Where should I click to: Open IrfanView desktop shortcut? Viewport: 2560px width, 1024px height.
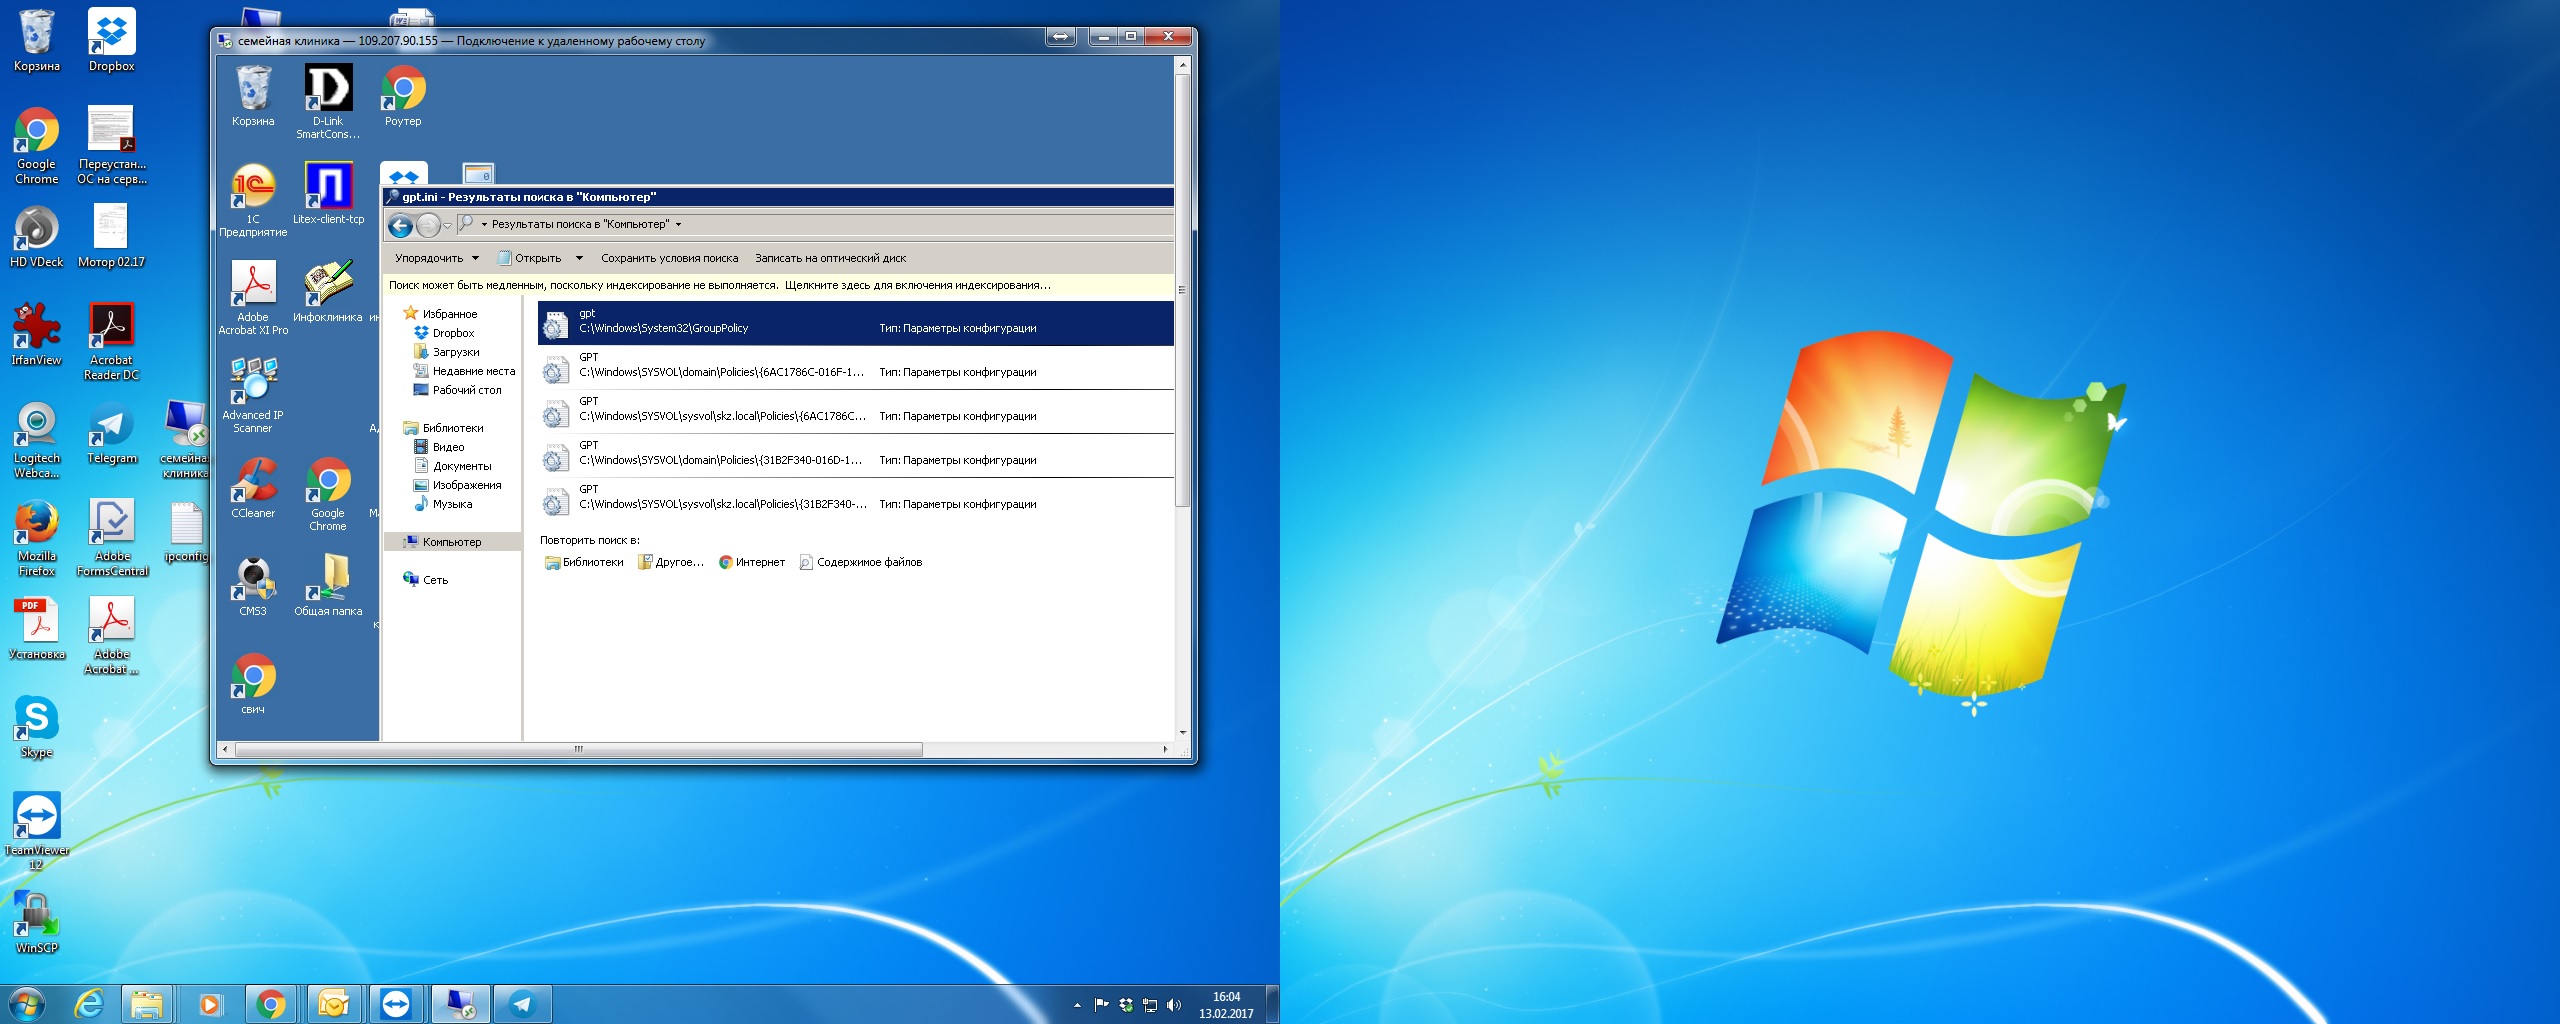(x=36, y=334)
